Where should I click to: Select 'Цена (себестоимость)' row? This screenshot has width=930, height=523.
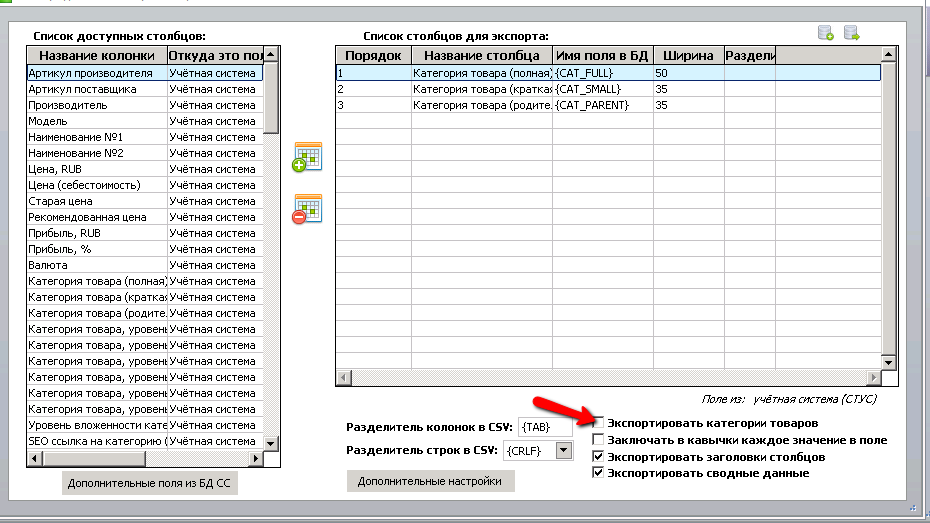click(x=145, y=185)
